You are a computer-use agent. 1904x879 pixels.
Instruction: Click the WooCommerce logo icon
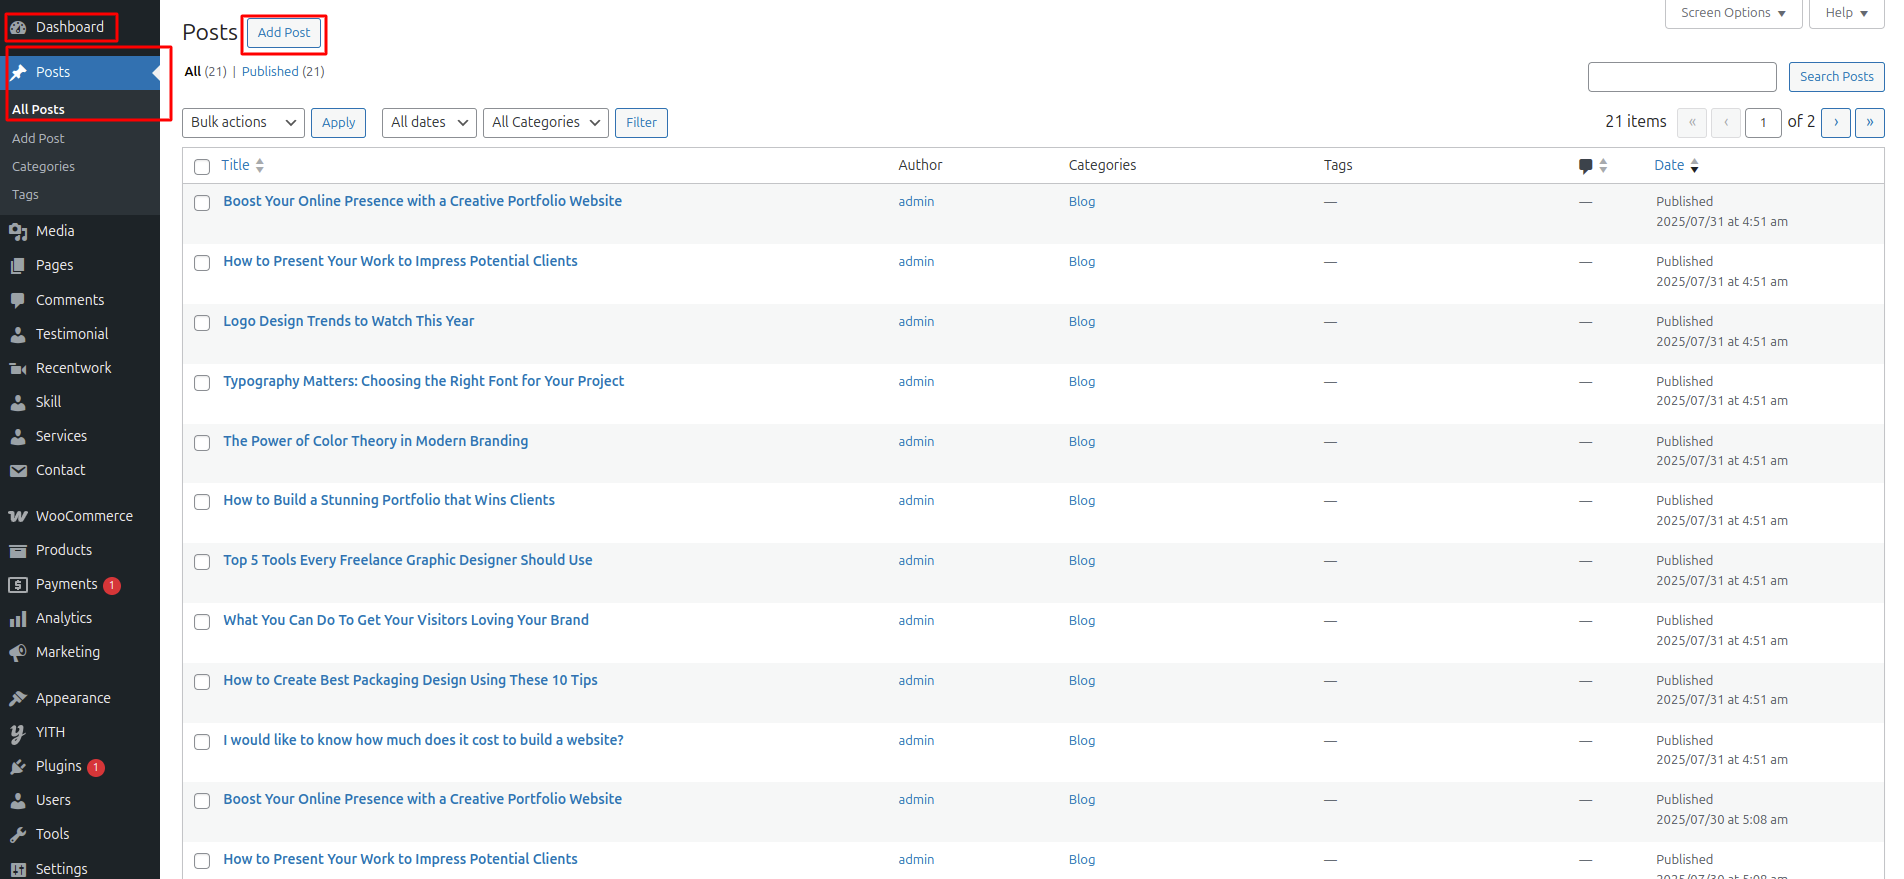coord(18,516)
